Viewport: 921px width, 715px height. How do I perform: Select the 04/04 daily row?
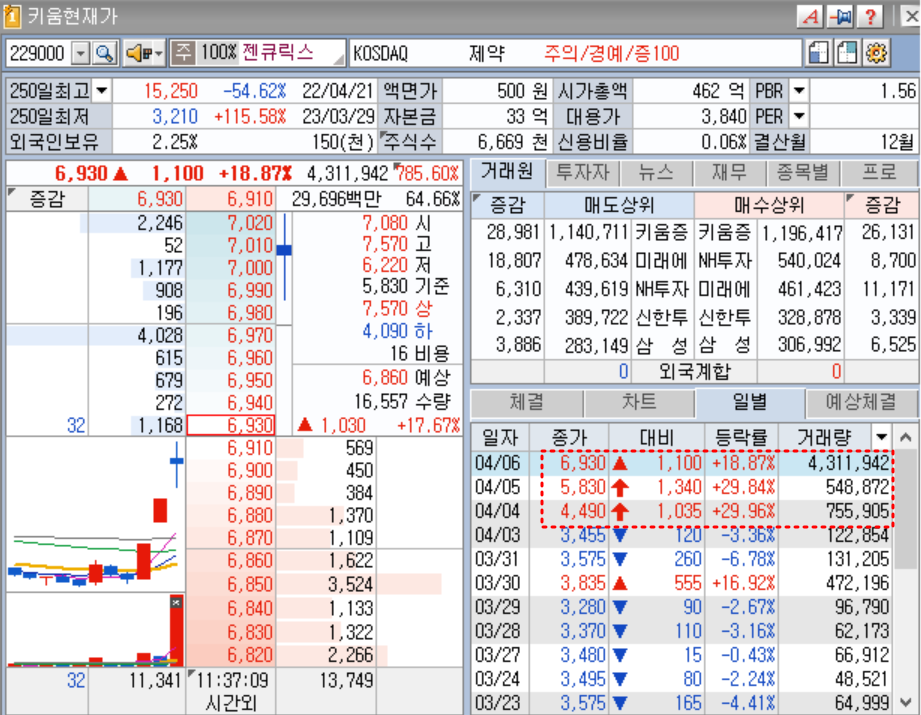[x=685, y=511]
